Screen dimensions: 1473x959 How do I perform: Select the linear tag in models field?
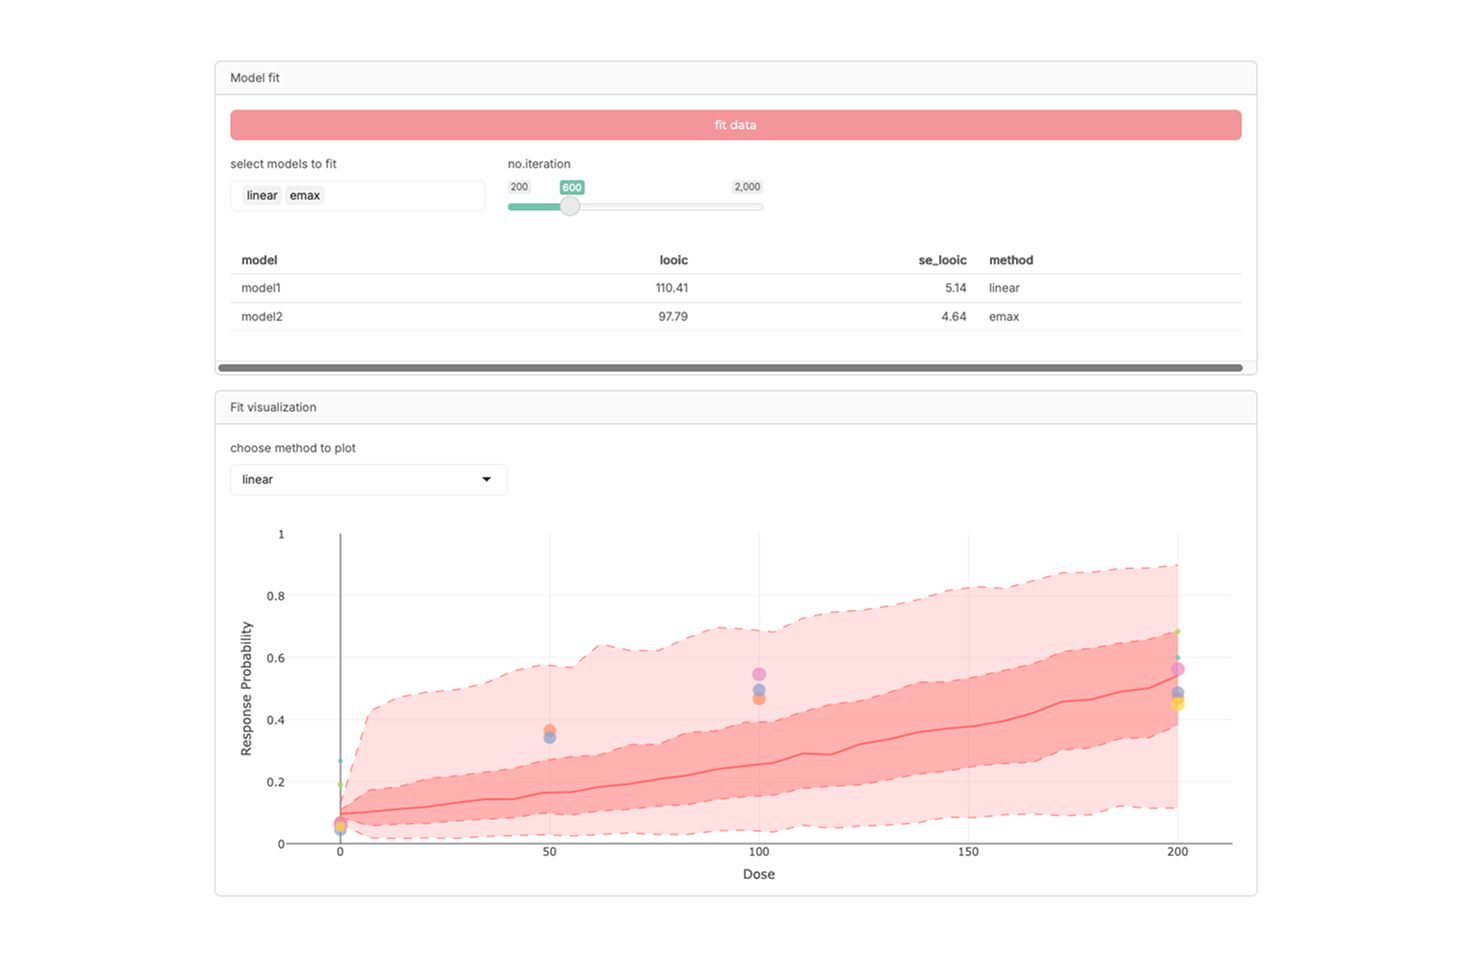pos(262,196)
